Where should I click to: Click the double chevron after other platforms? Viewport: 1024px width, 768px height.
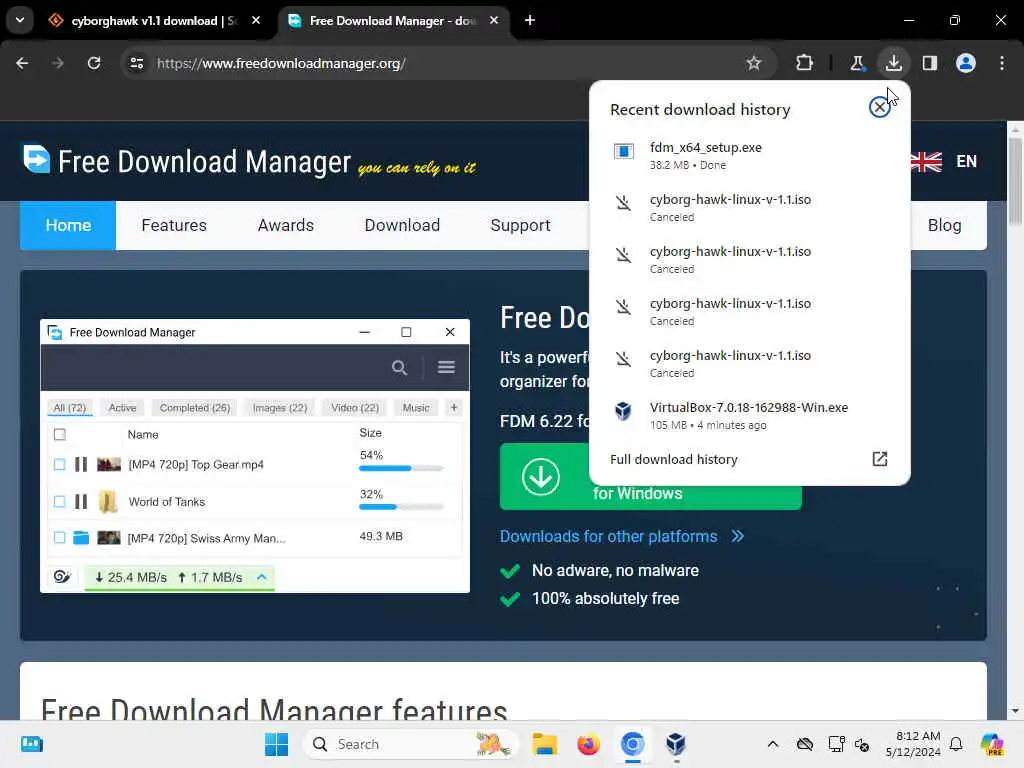(x=737, y=537)
